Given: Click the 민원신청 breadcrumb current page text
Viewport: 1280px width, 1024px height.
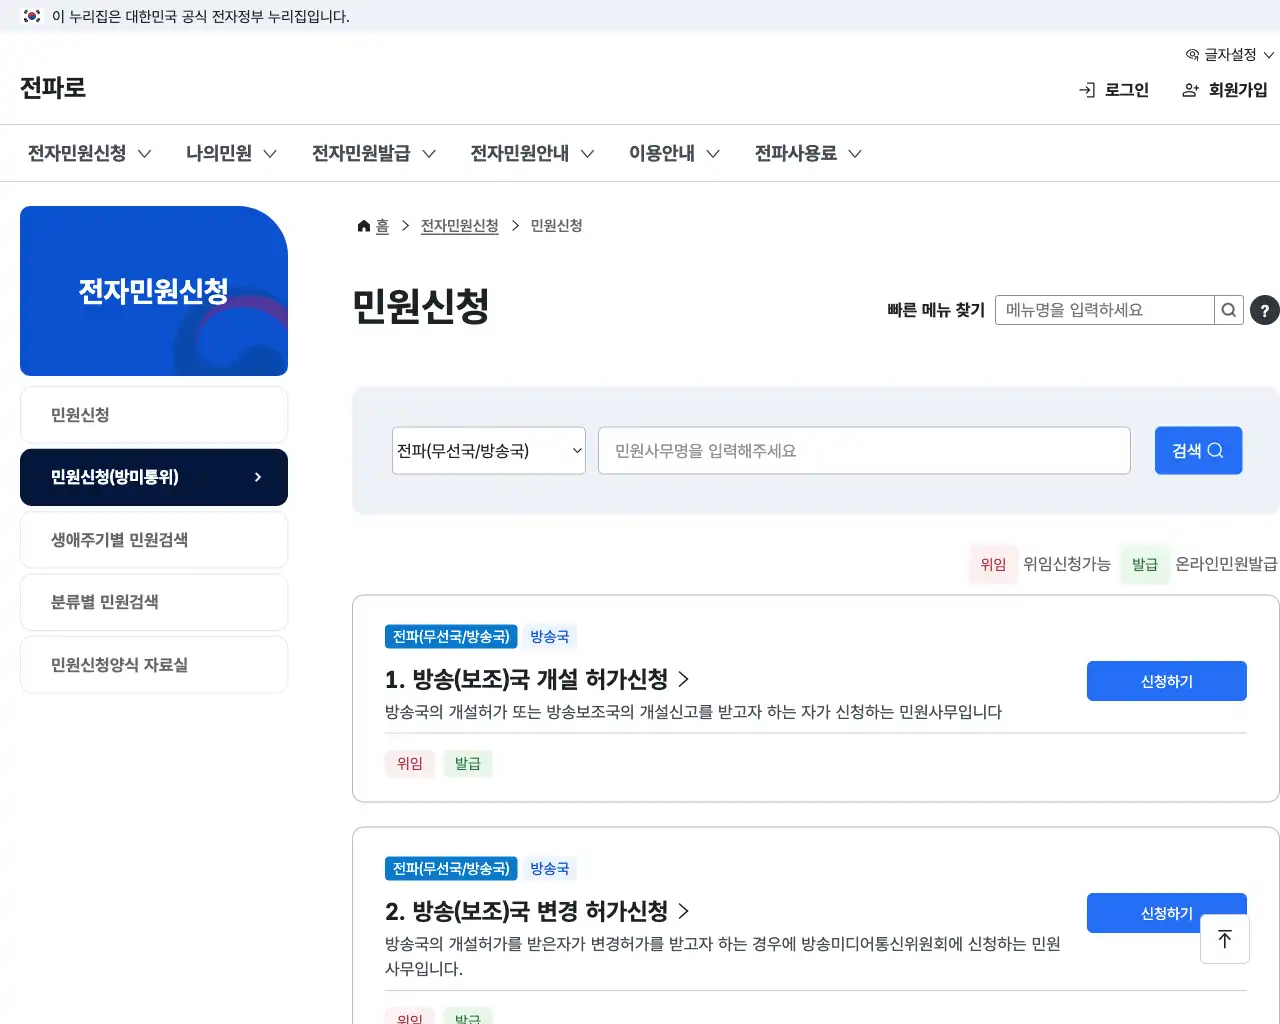Looking at the screenshot, I should coord(557,226).
